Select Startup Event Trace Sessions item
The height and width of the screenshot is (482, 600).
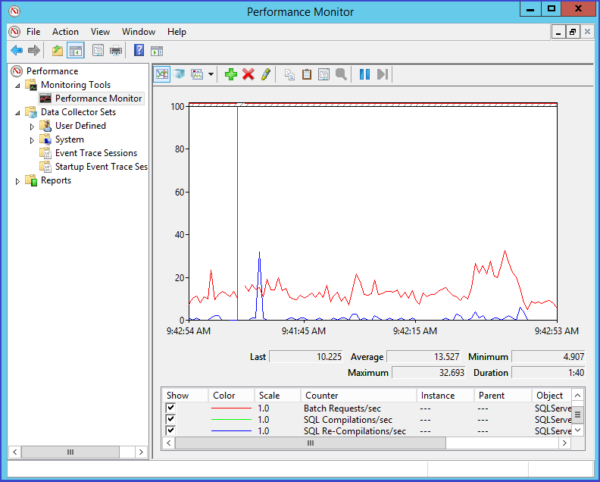[101, 167]
